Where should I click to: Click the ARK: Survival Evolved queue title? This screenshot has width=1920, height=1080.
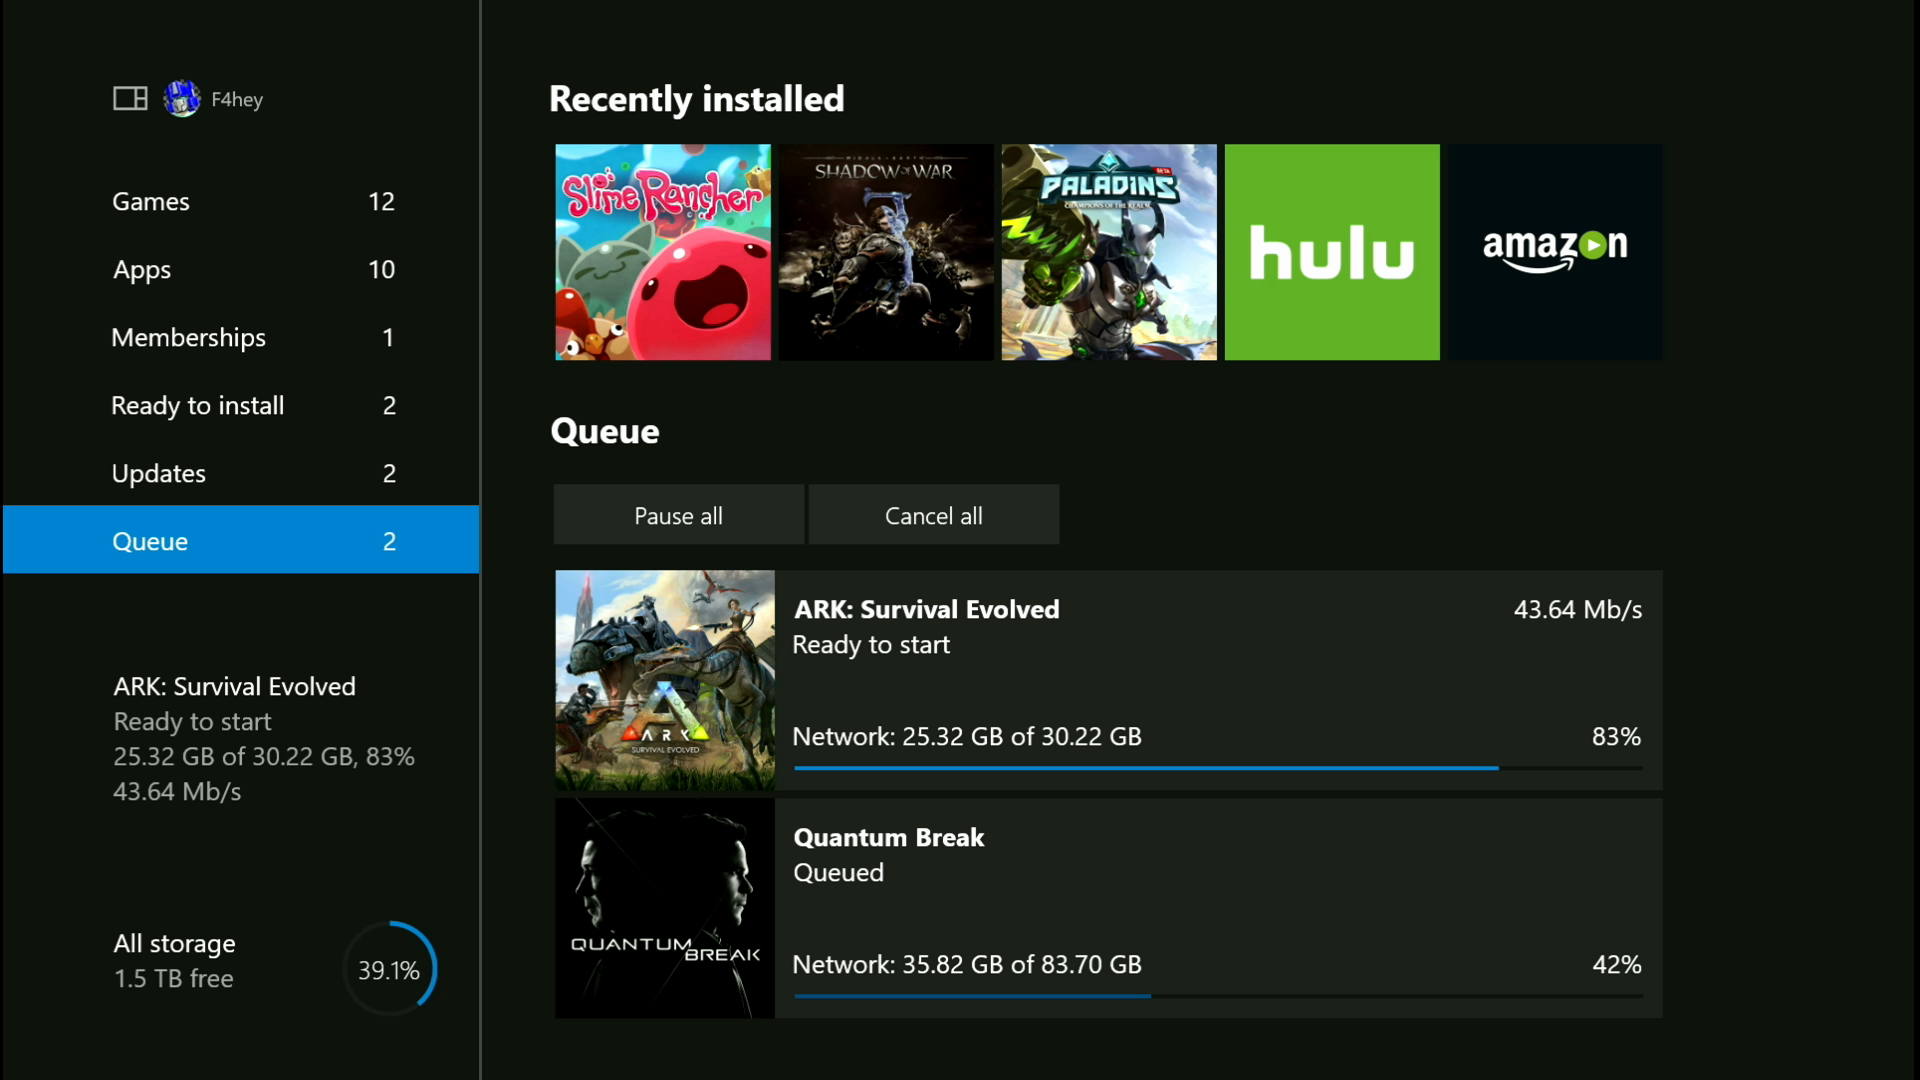click(x=926, y=609)
